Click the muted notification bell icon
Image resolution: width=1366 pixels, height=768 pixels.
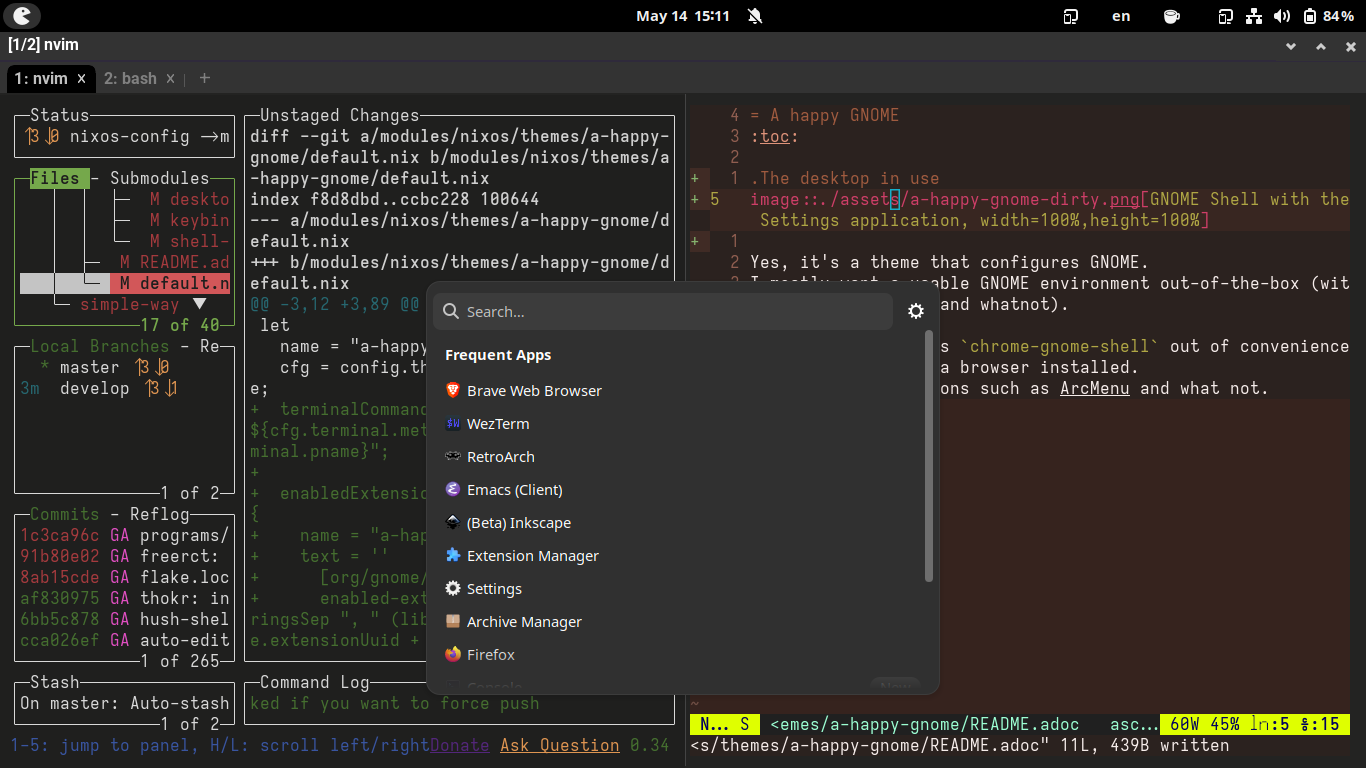click(x=754, y=16)
